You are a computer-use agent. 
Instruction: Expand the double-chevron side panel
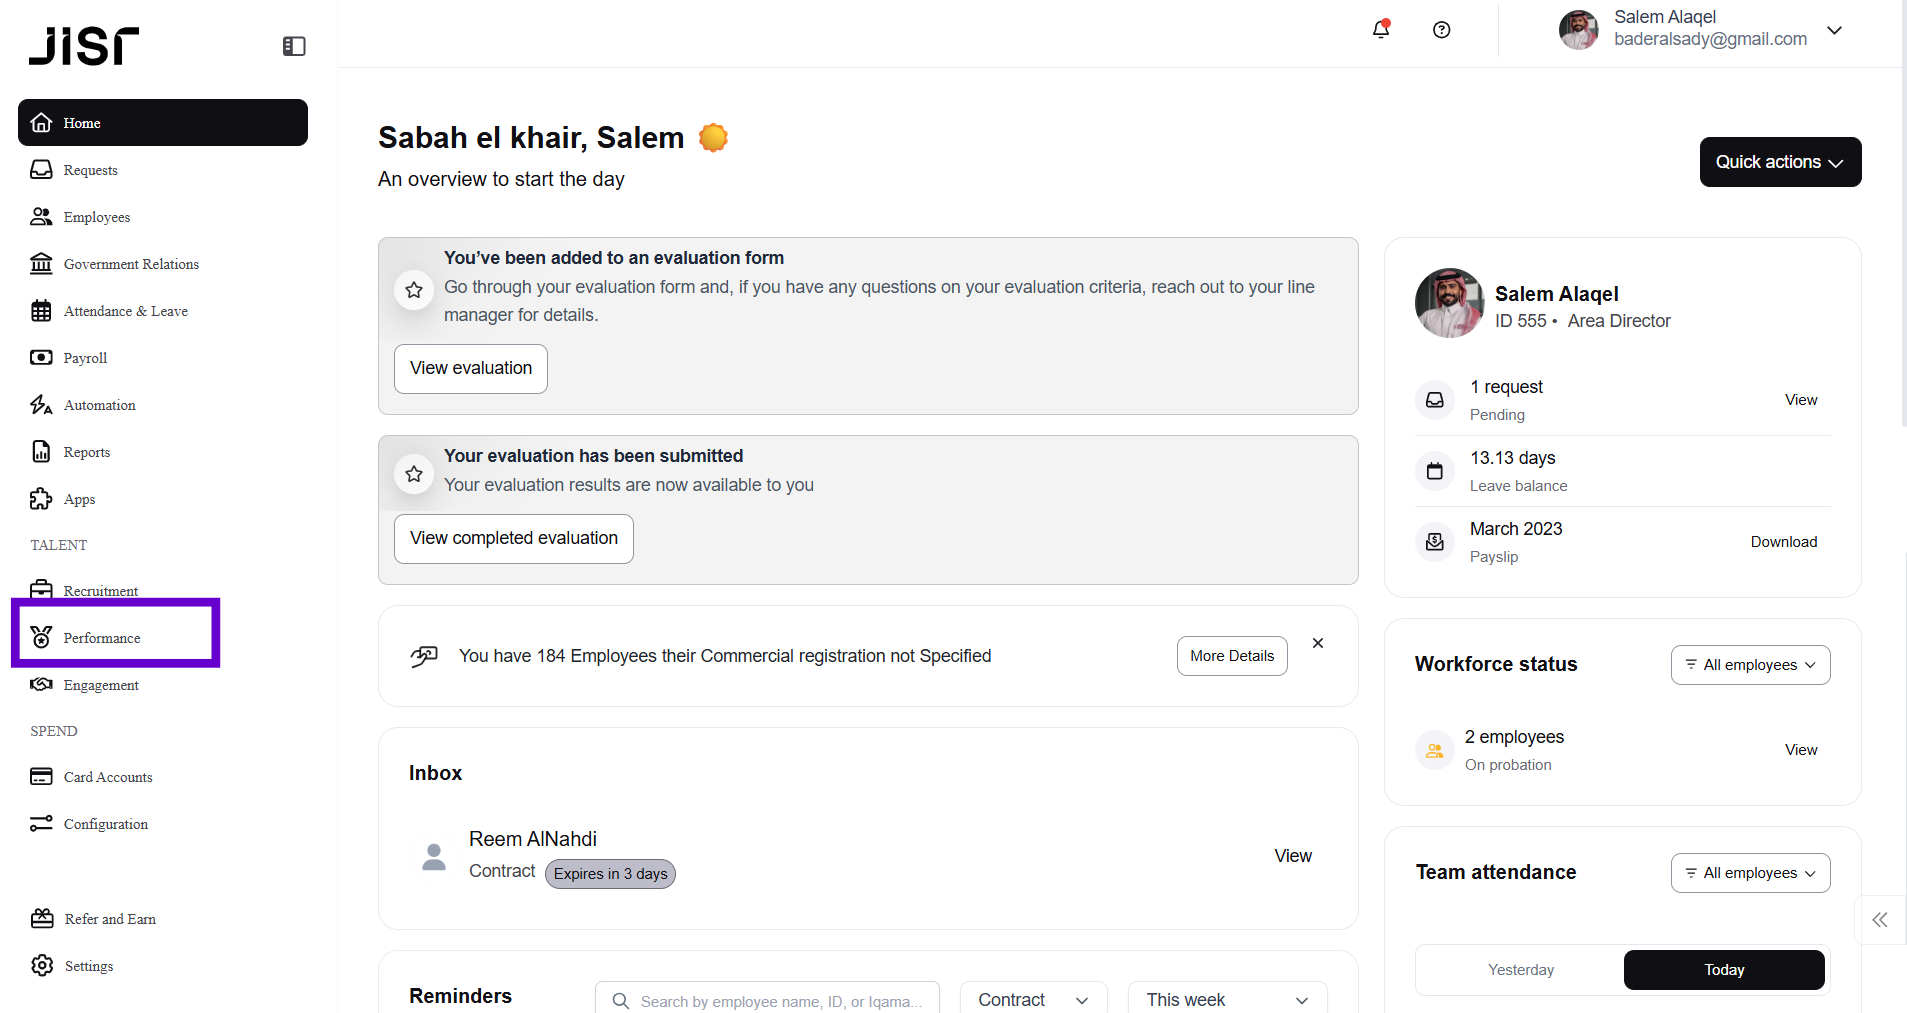[1880, 920]
